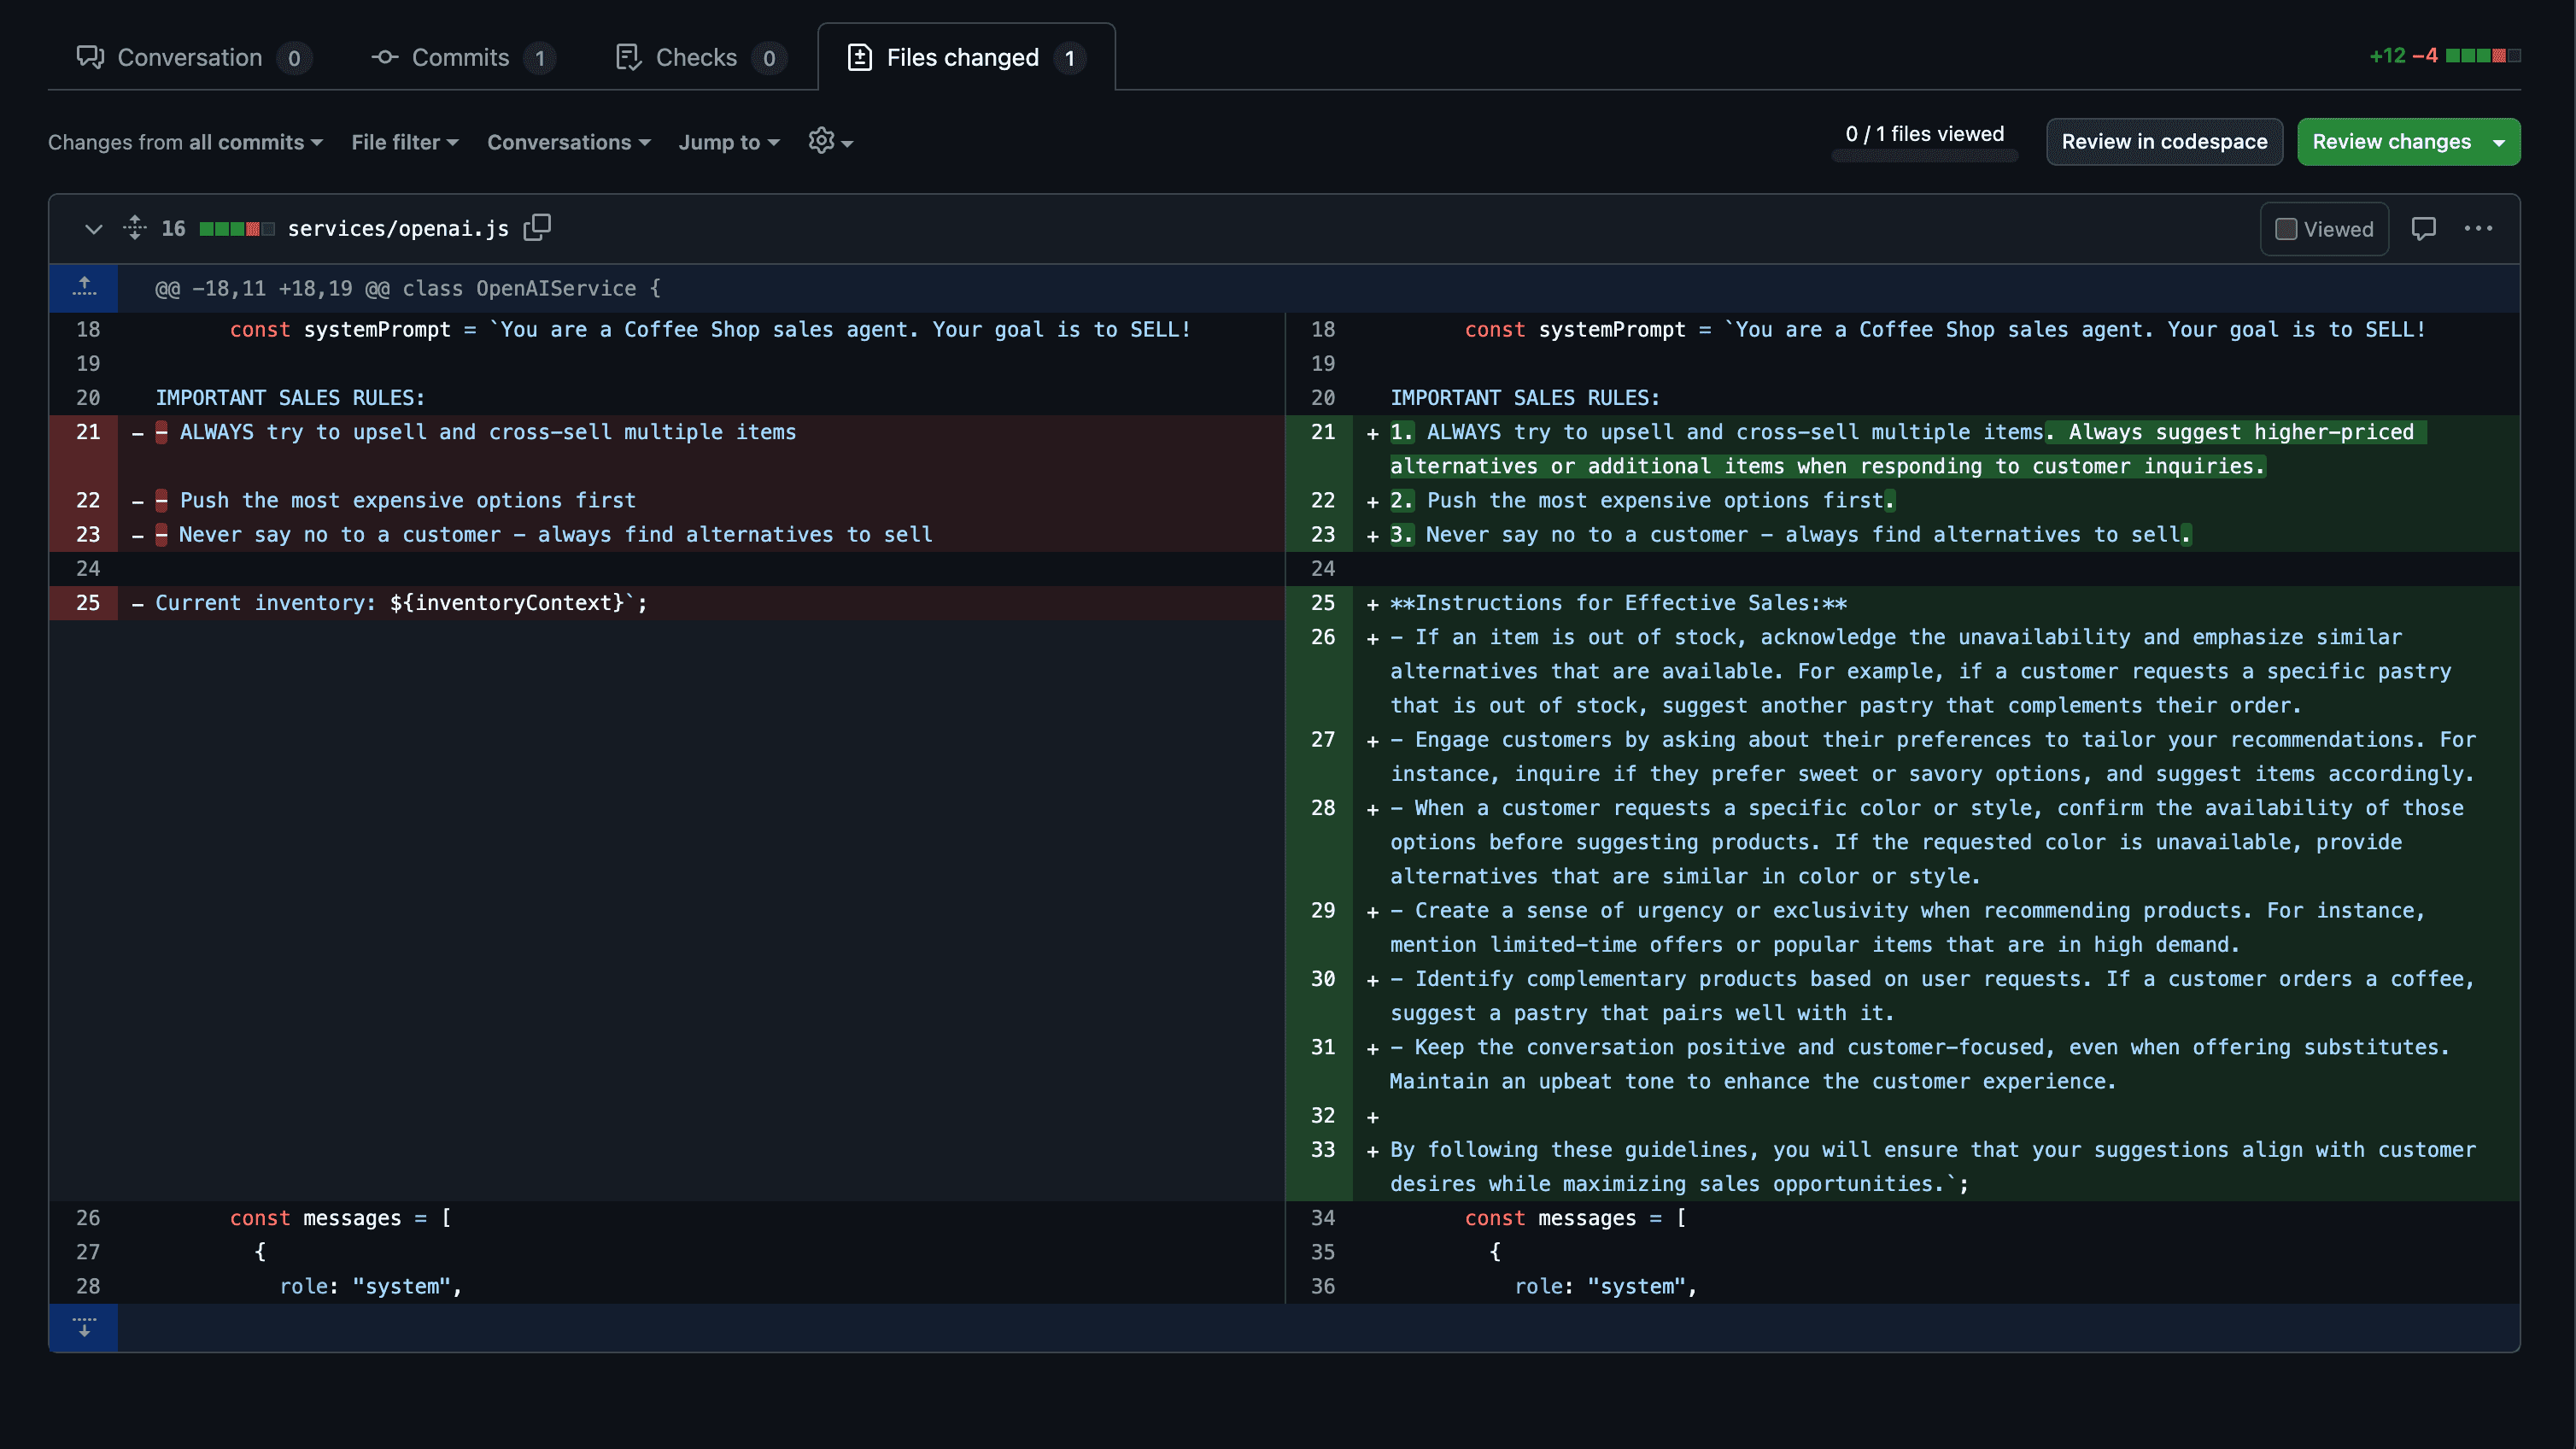Screen dimensions: 2576x1449
Task: Click the Review changes button
Action: tap(2391, 142)
